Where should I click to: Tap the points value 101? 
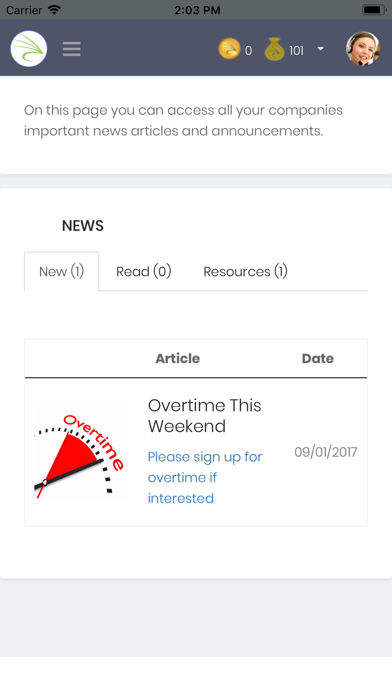click(296, 51)
